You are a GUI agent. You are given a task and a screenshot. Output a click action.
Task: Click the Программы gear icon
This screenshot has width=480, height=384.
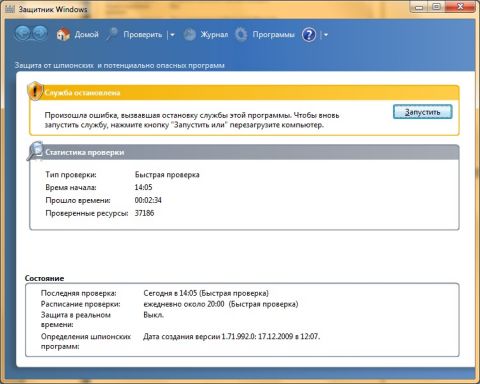point(241,35)
